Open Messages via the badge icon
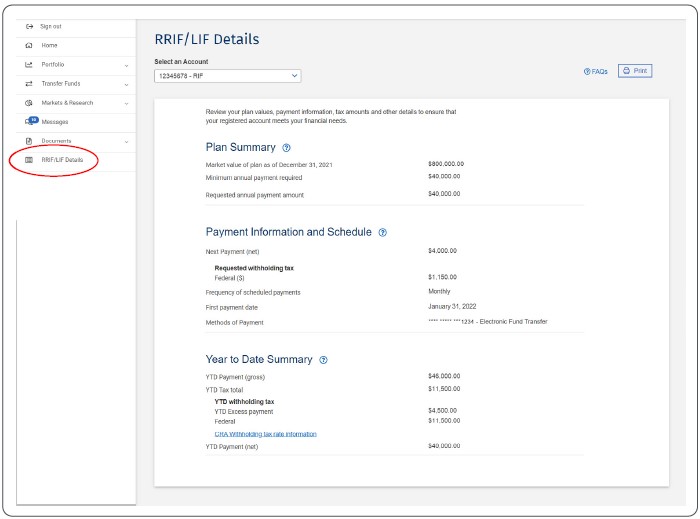Viewport: 700px width, 519px height. tap(31, 121)
